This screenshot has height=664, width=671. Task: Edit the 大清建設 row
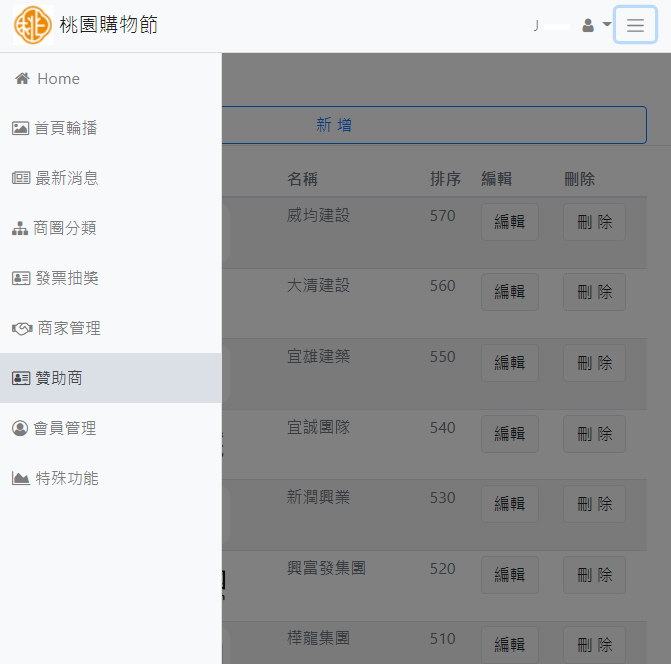pyautogui.click(x=510, y=292)
